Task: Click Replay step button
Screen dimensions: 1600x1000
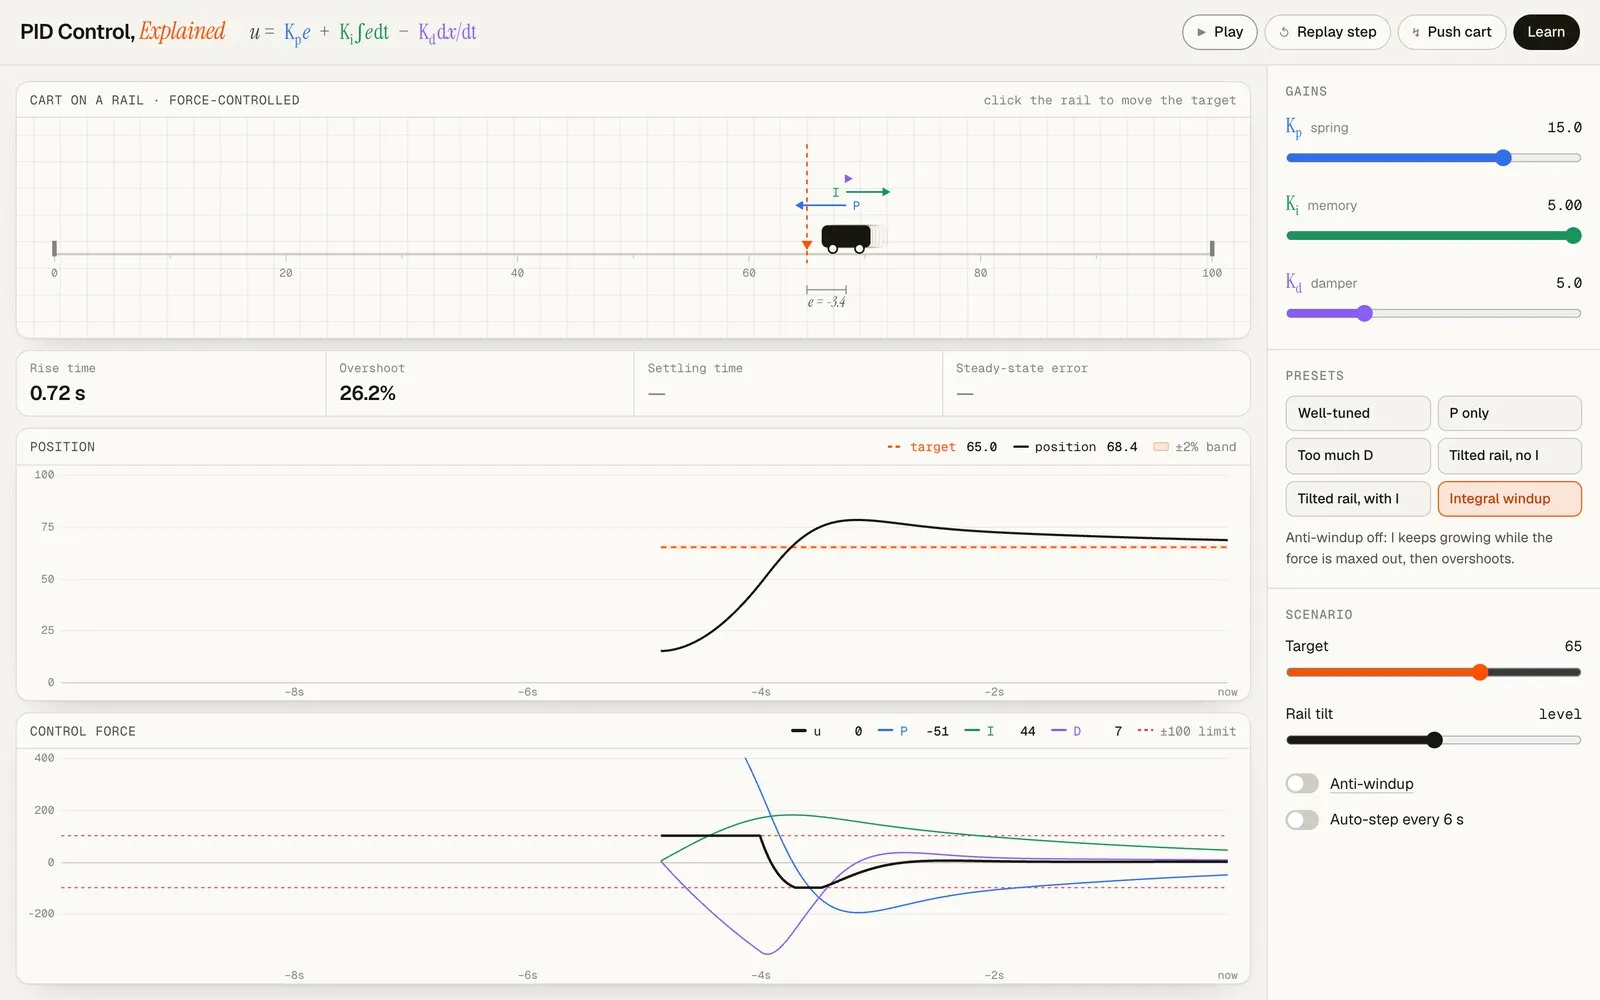Action: pyautogui.click(x=1327, y=32)
